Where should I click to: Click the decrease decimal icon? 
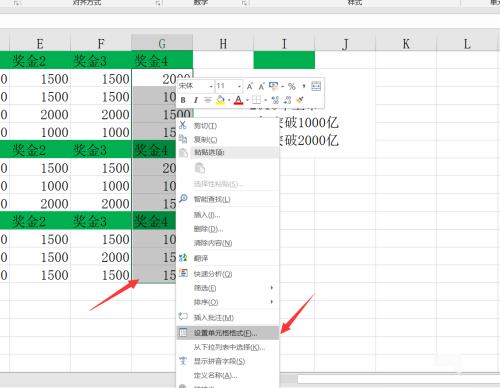[287, 100]
